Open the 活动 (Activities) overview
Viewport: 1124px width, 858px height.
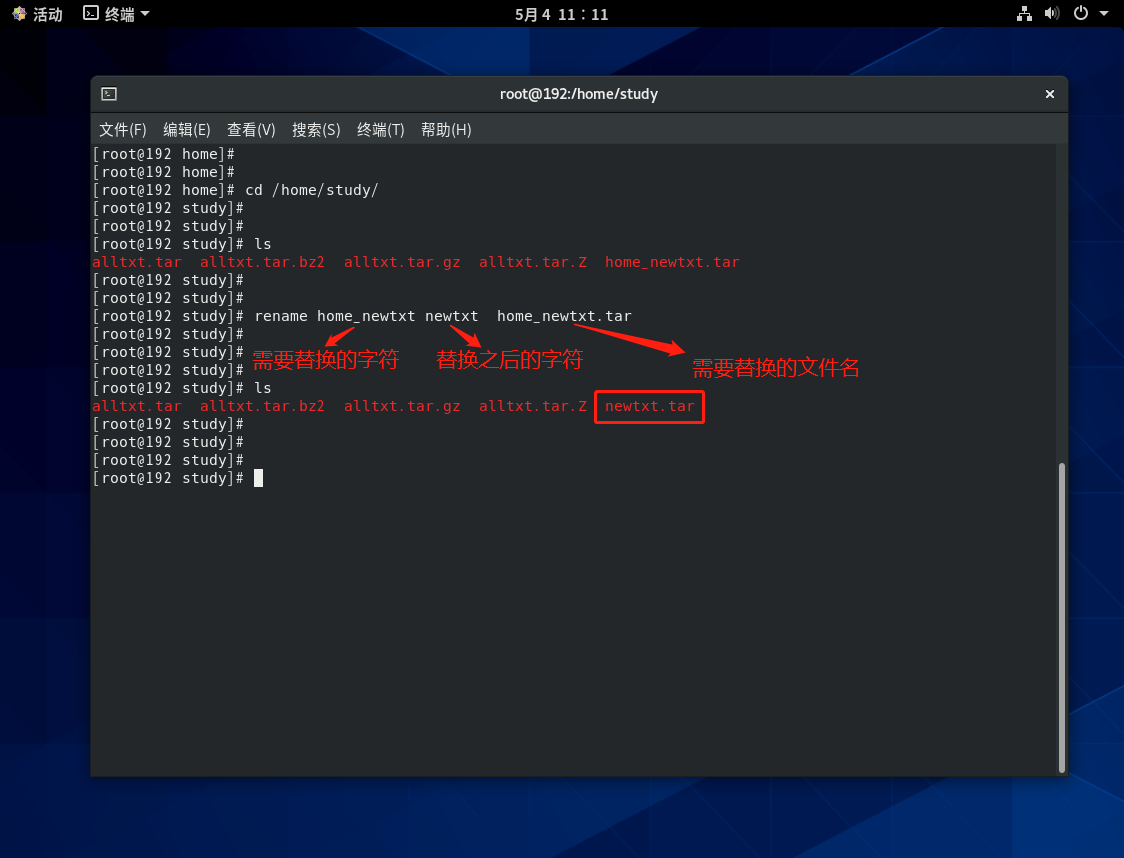click(37, 14)
